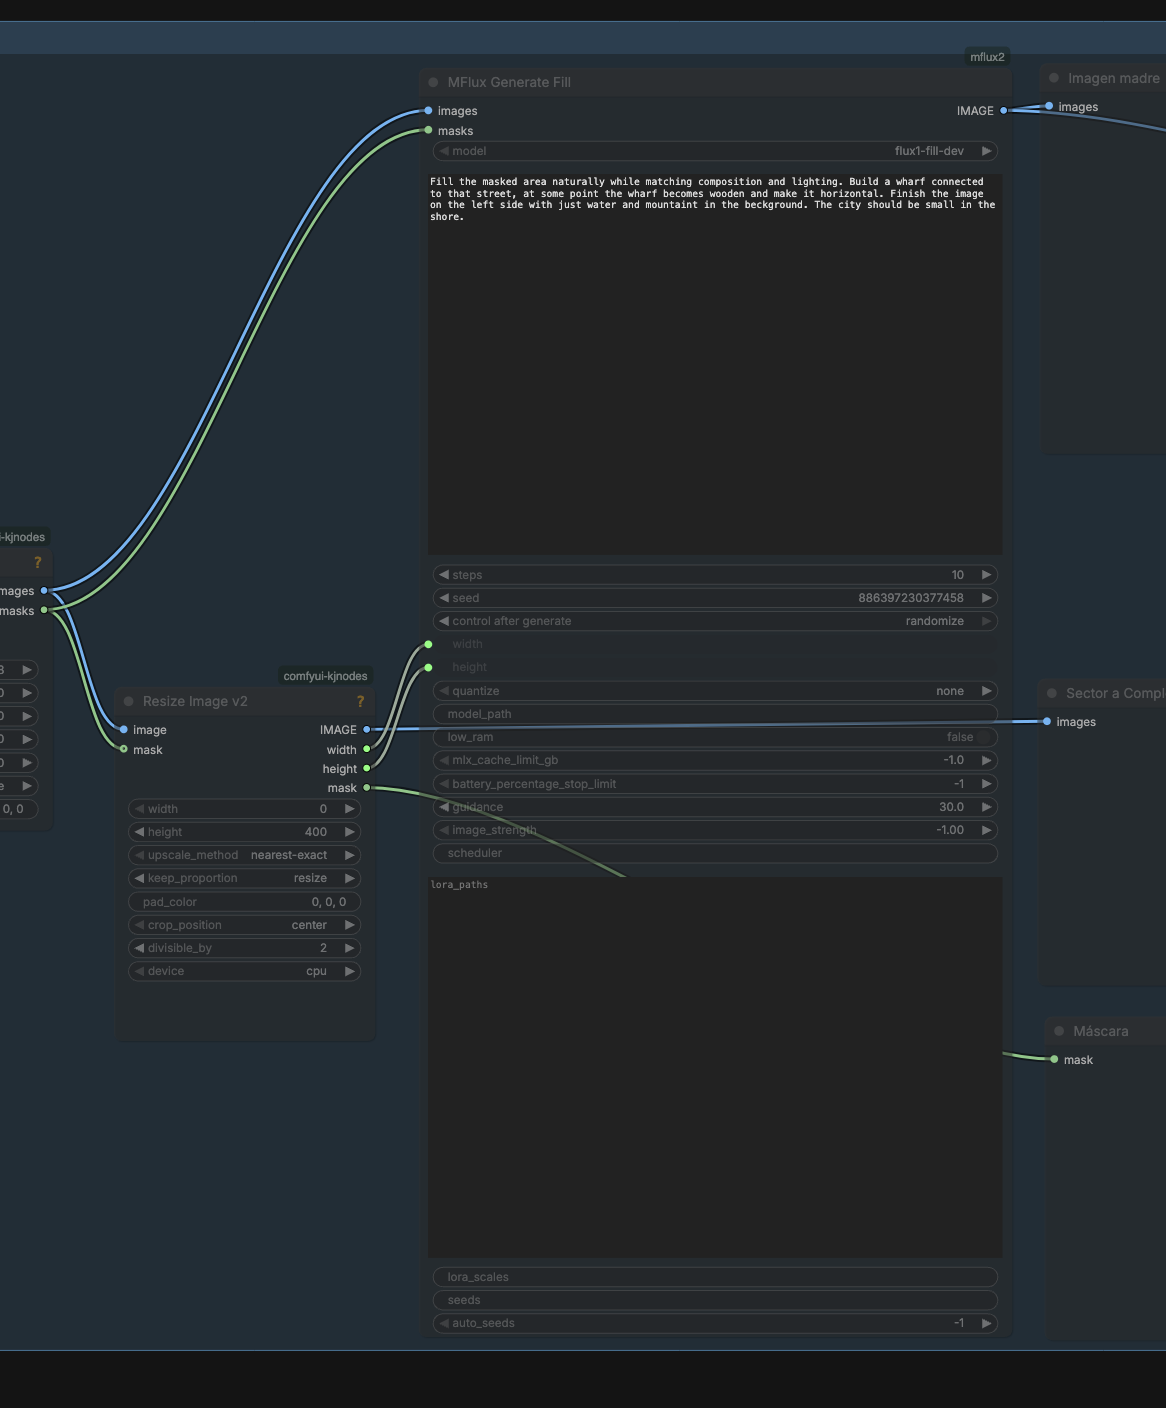Screen dimensions: 1166x1408
Task: Increase auto_seeds value with right arrow
Action: pyautogui.click(x=986, y=1323)
